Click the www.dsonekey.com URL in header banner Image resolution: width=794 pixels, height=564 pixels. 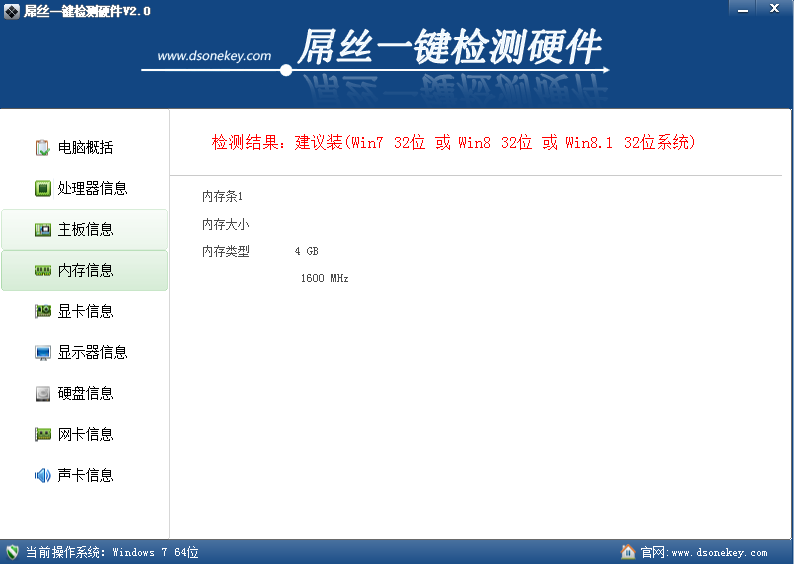point(214,56)
